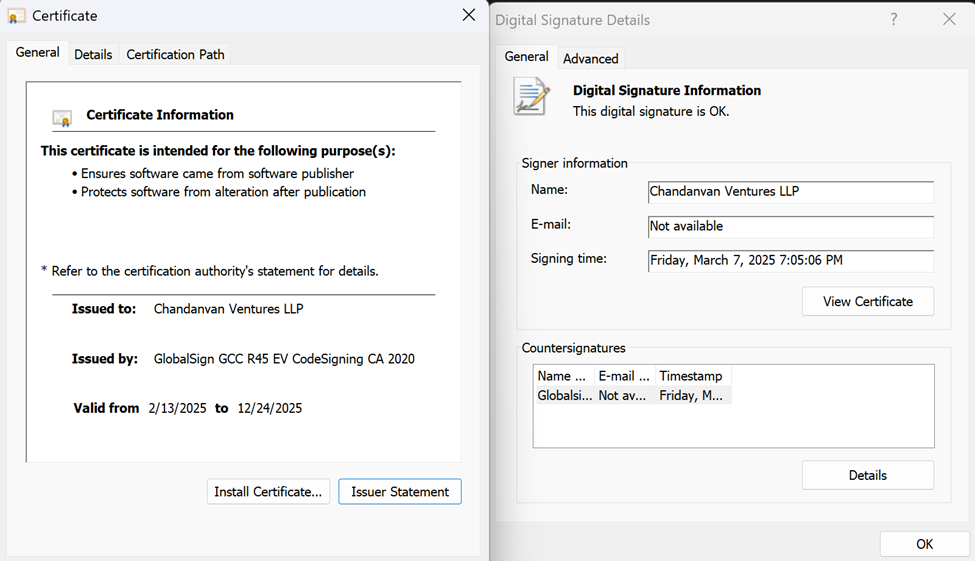
Task: Click the Name column header in Countersignatures
Action: [563, 376]
